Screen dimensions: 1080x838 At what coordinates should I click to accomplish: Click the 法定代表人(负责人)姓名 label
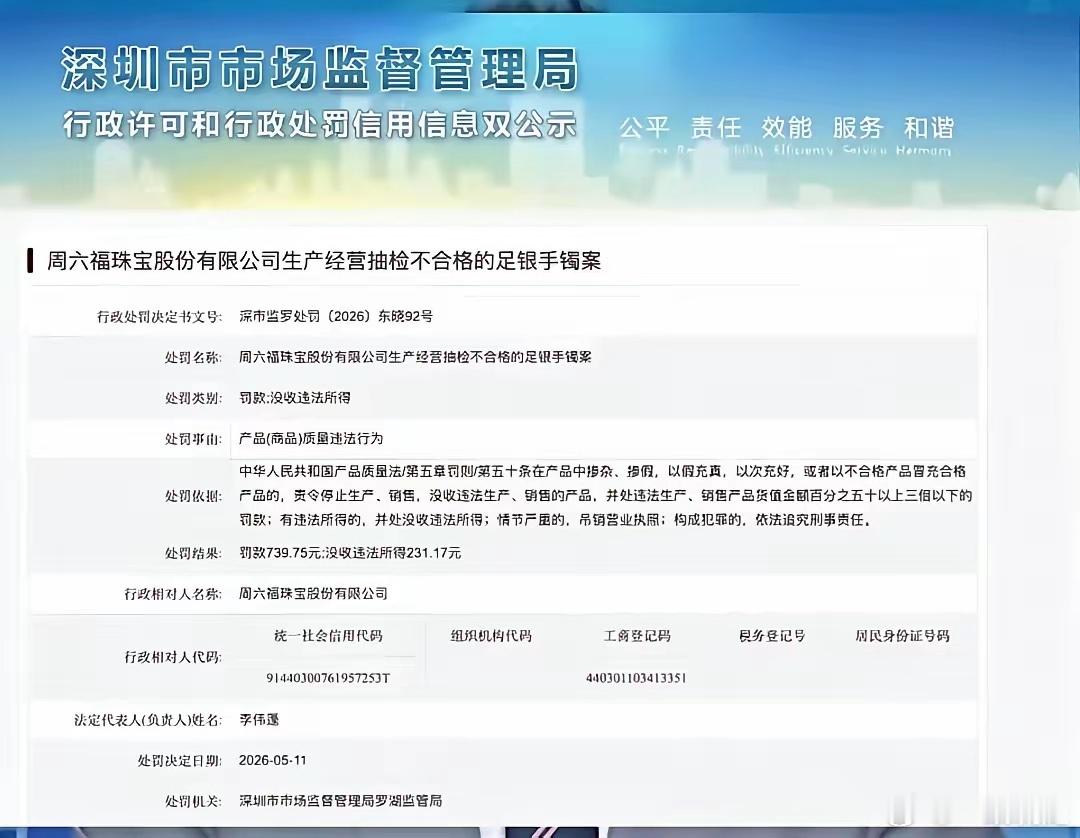[148, 720]
